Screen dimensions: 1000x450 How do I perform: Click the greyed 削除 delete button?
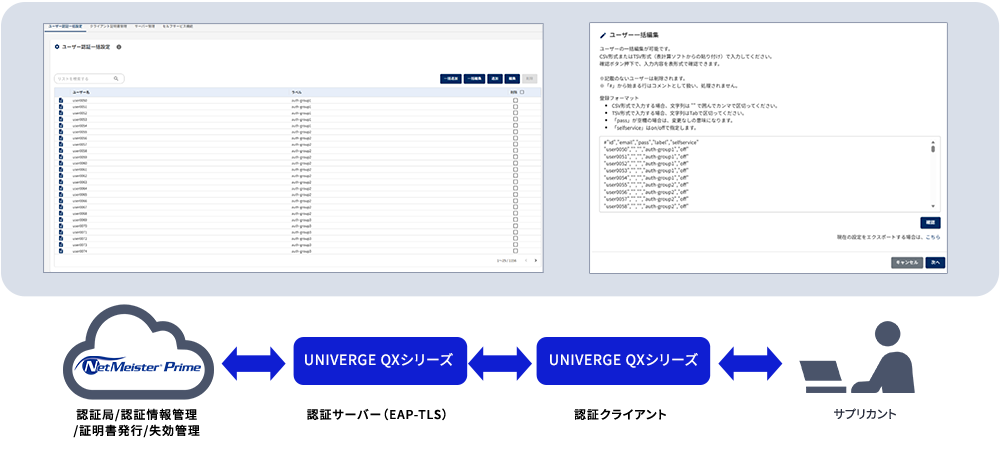pos(530,79)
